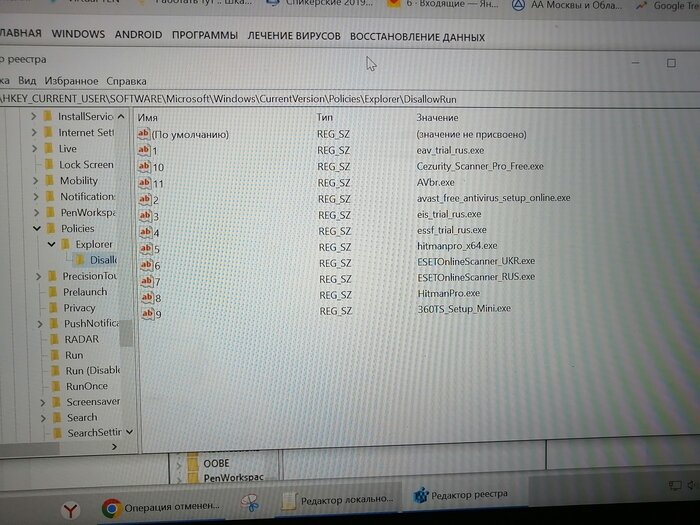Screen dimensions: 700x525
Task: Click the RADAR folder icon
Action: (54, 339)
